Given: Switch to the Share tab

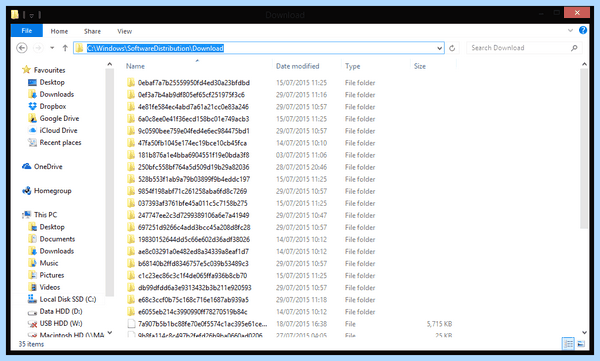Looking at the screenshot, I should 92,31.
